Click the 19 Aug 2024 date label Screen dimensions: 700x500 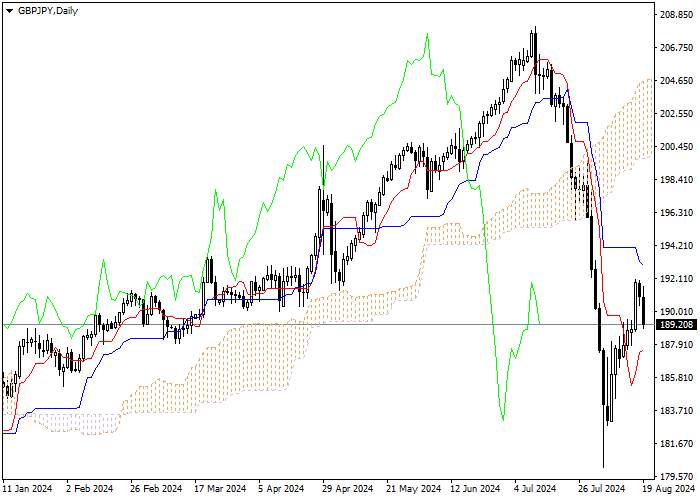pyautogui.click(x=668, y=488)
